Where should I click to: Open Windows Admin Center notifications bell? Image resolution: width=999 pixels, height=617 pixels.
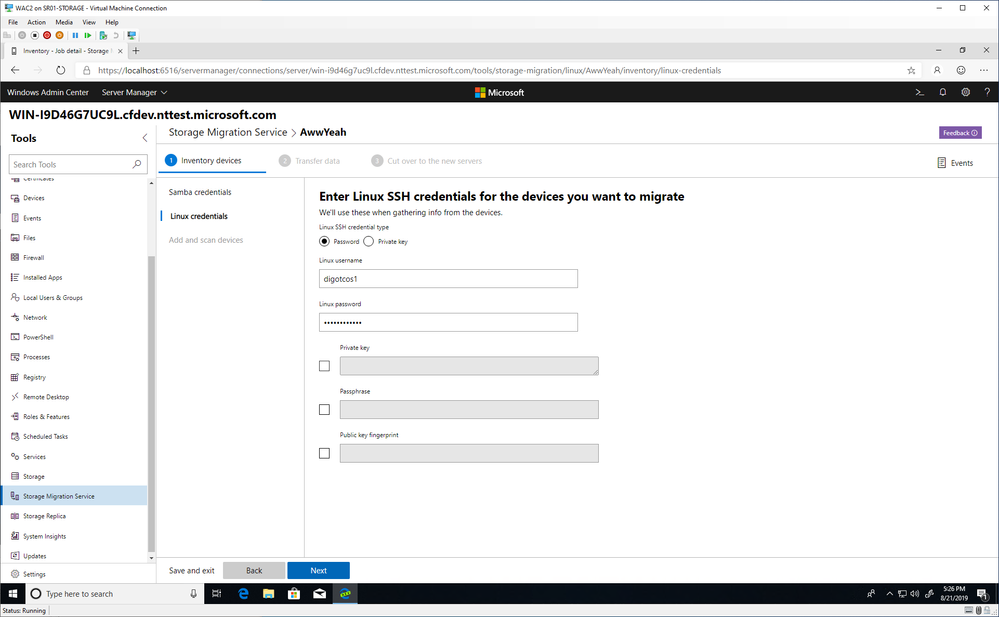tap(942, 92)
